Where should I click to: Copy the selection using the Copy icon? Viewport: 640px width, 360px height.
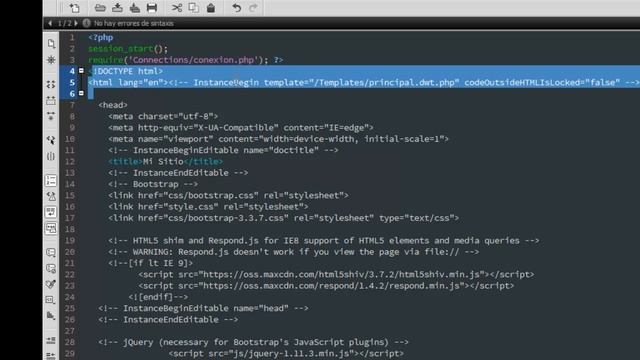(193, 8)
